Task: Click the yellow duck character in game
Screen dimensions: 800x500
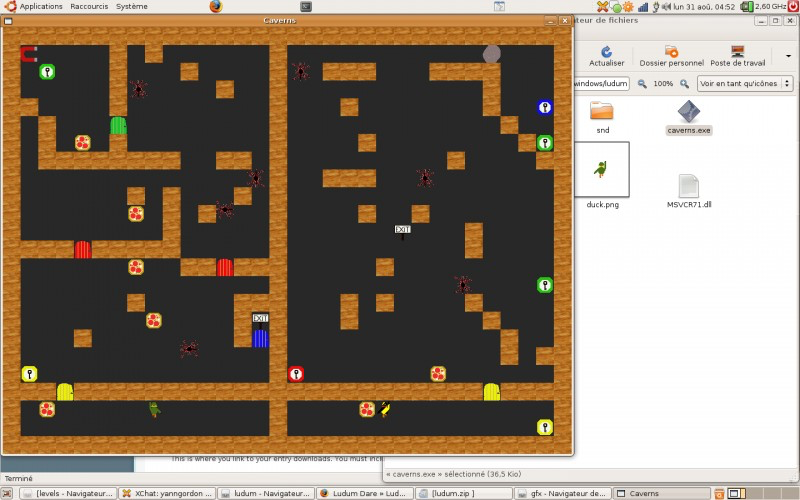Action: click(x=385, y=409)
